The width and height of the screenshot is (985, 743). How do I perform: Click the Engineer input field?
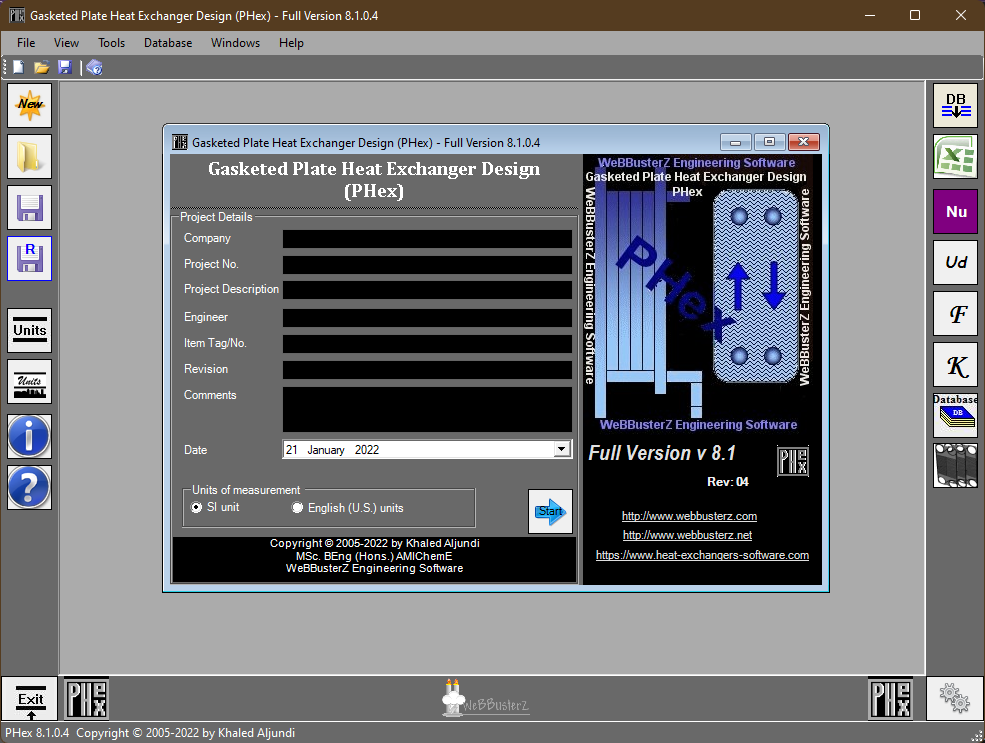point(427,318)
